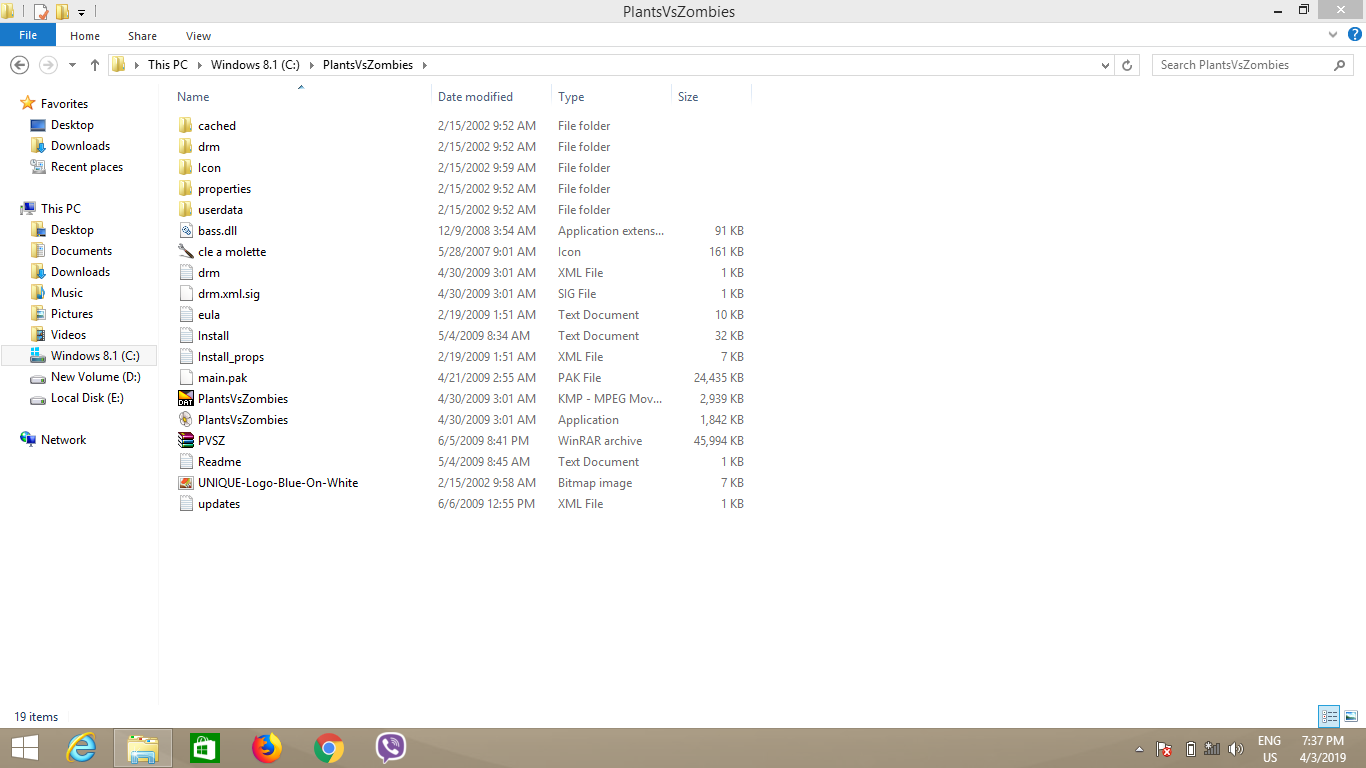Click the Windows Start button
The image size is (1366, 768).
tap(24, 748)
